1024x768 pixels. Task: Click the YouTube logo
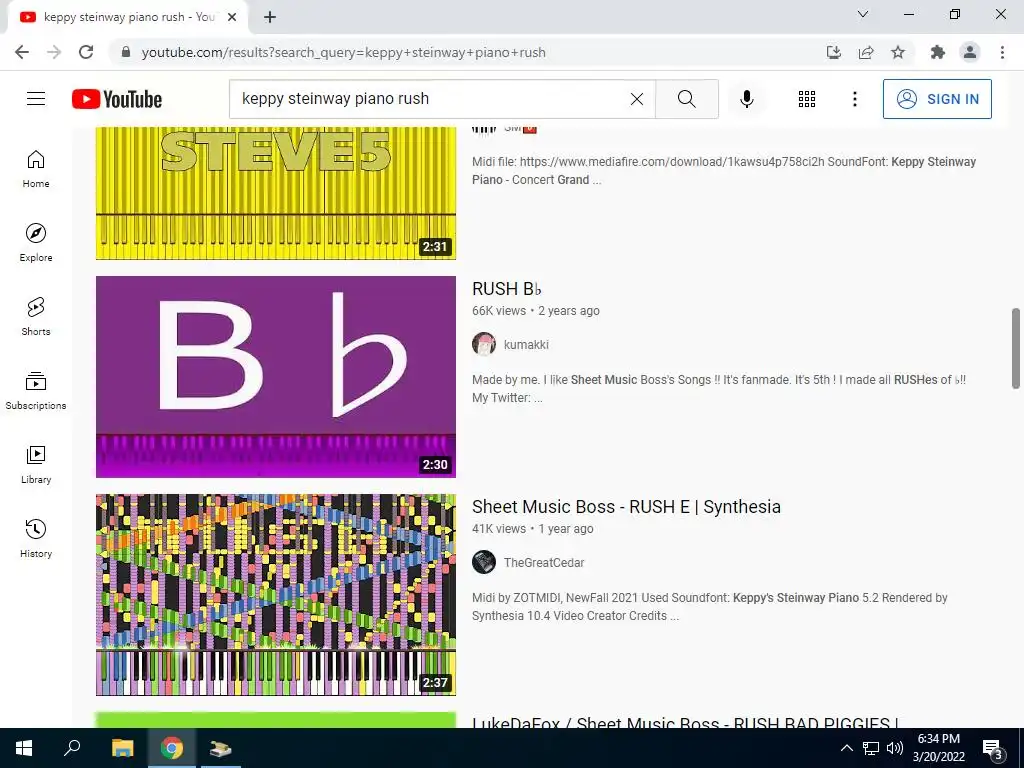(x=117, y=99)
